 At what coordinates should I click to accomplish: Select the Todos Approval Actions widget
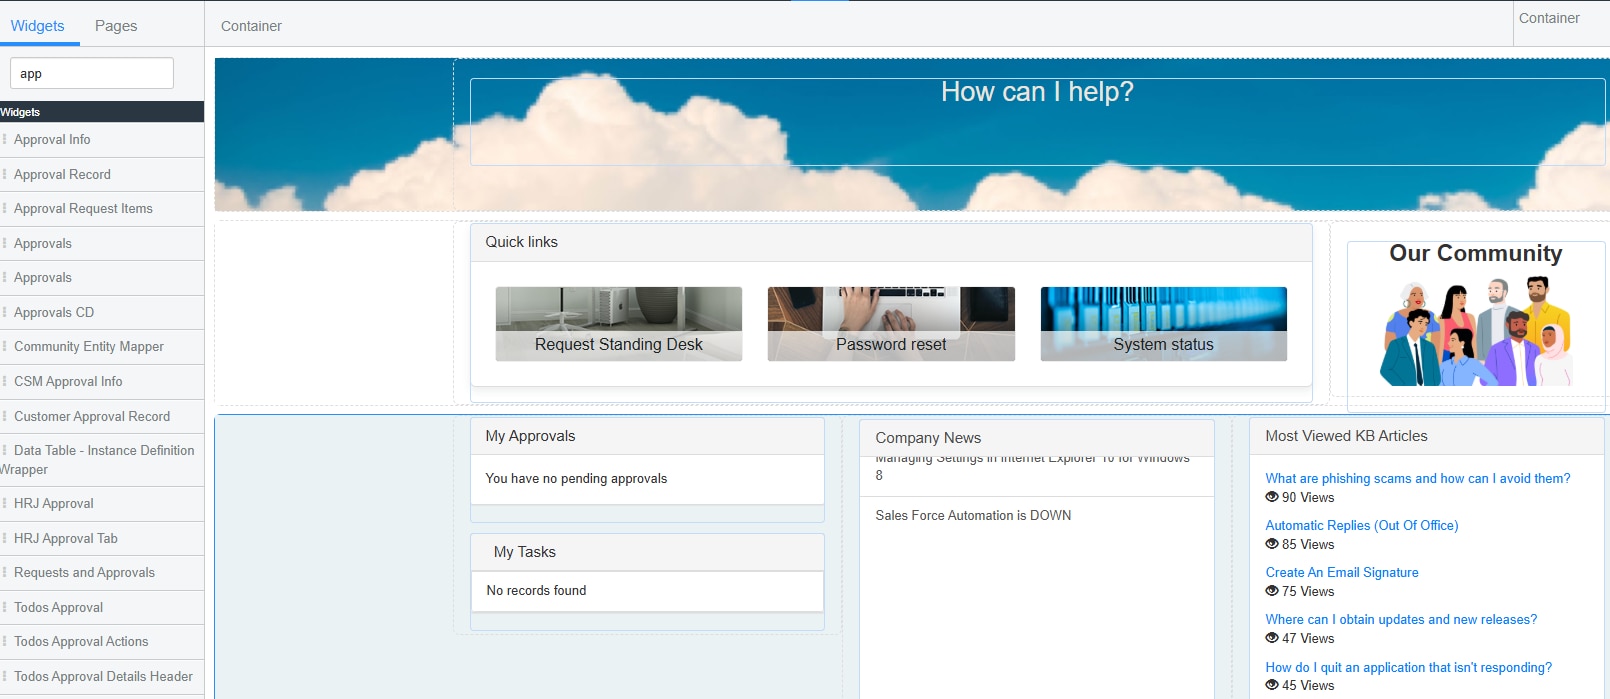click(x=81, y=642)
